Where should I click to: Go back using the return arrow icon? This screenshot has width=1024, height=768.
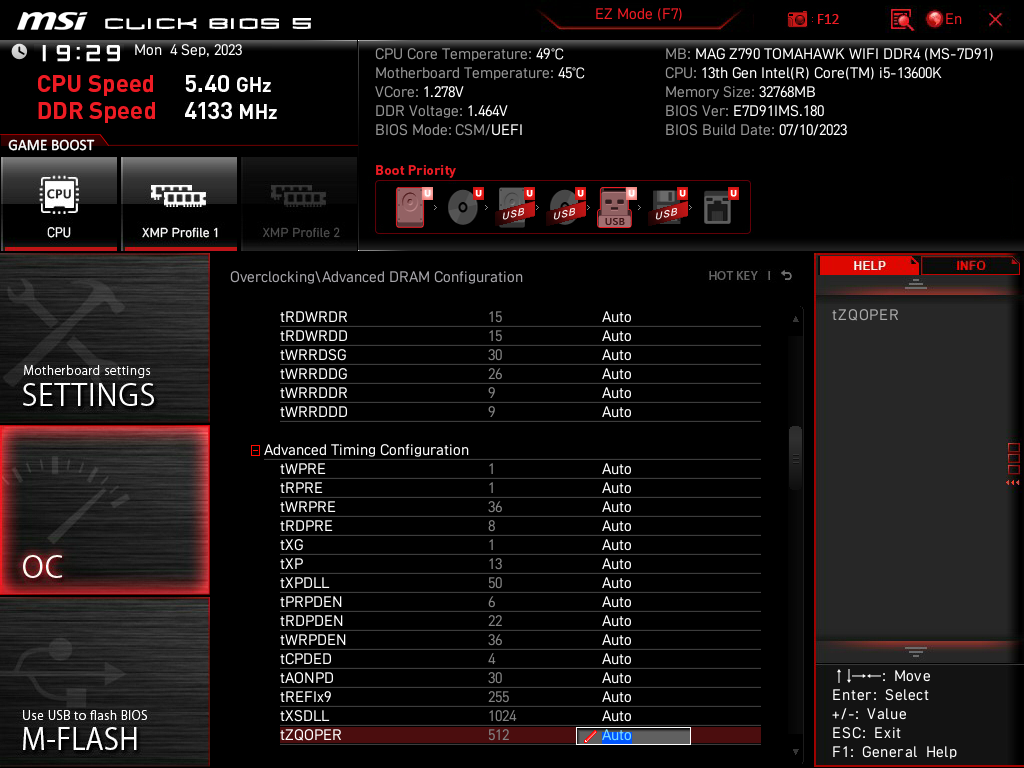click(787, 276)
